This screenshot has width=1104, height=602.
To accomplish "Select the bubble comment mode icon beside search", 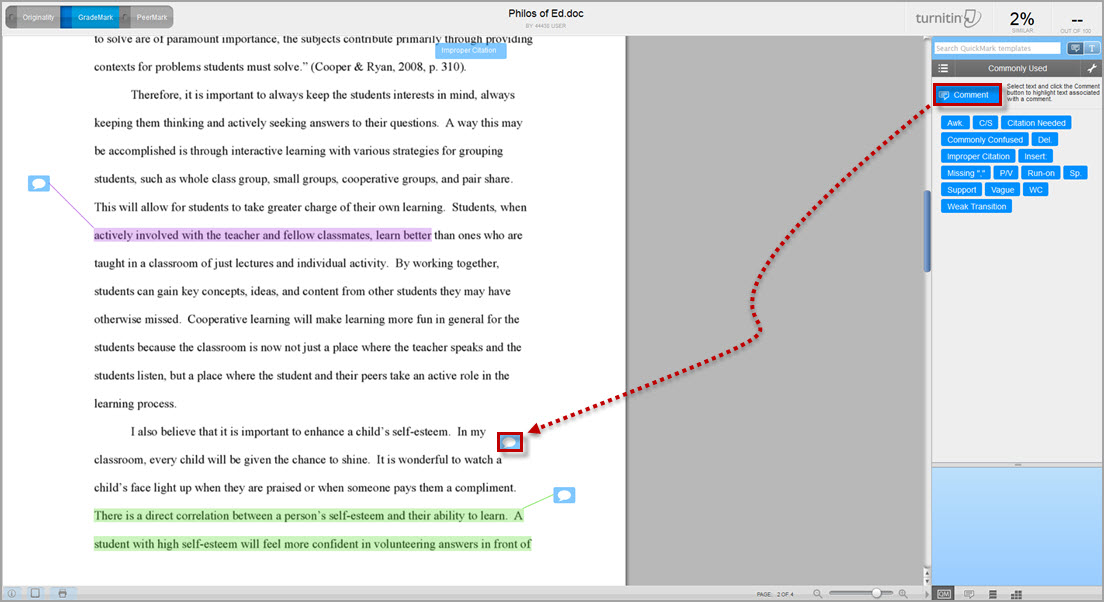I will (1075, 48).
